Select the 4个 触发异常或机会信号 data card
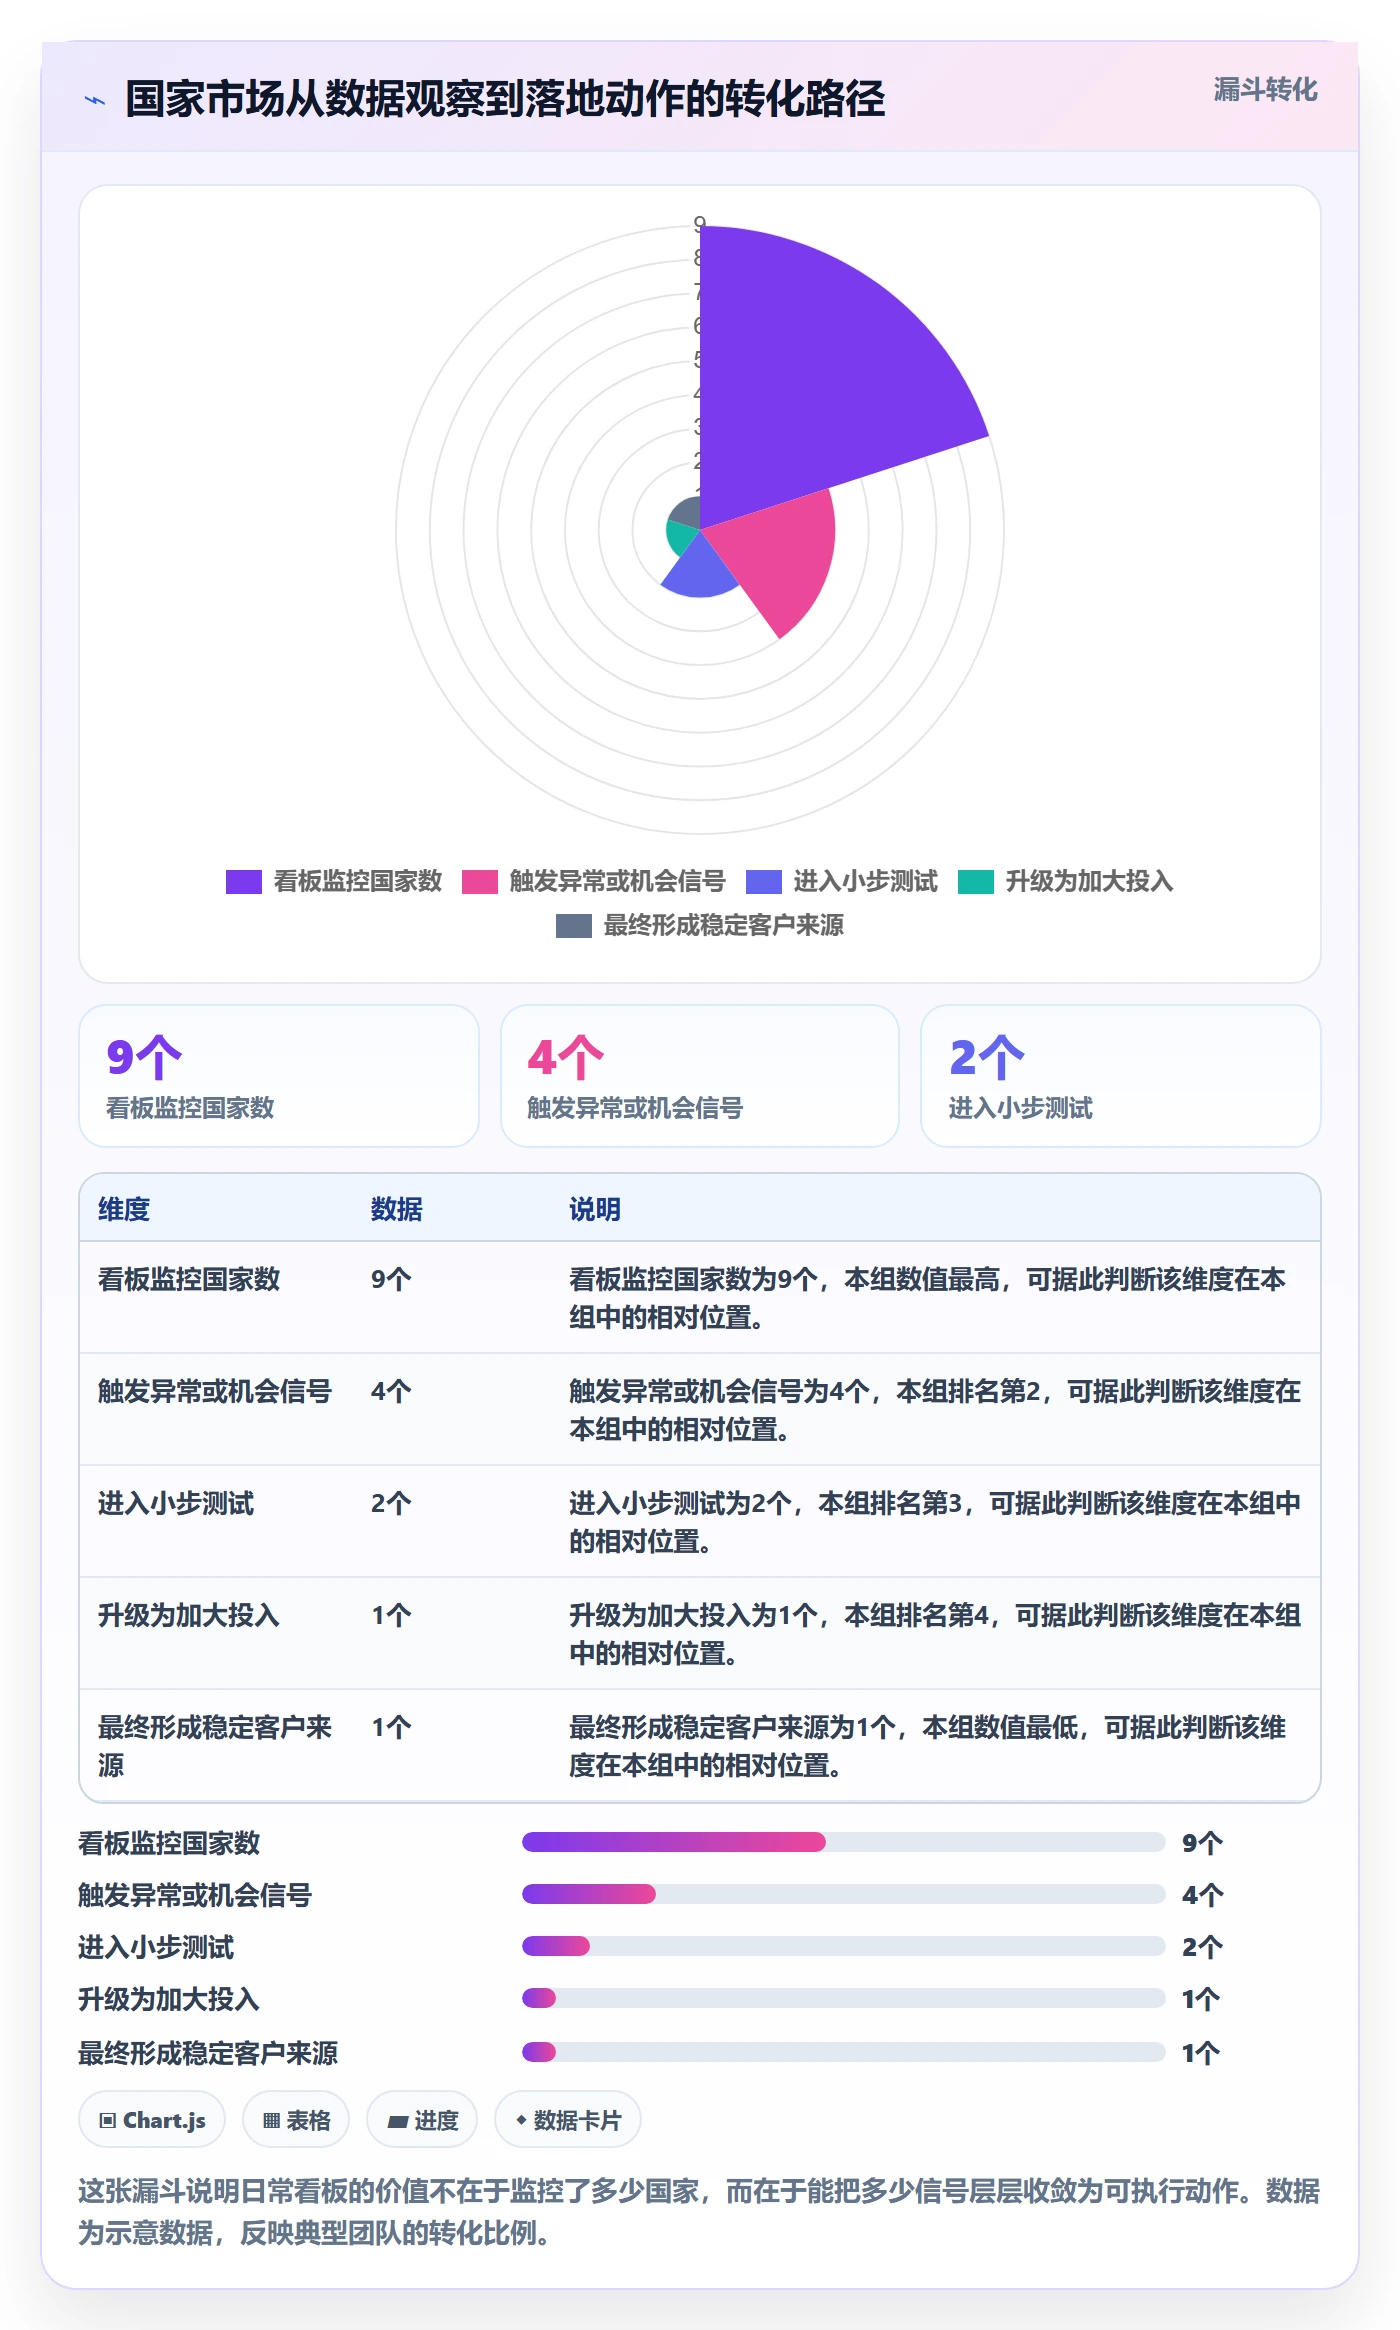This screenshot has width=1400, height=2330. [700, 1076]
